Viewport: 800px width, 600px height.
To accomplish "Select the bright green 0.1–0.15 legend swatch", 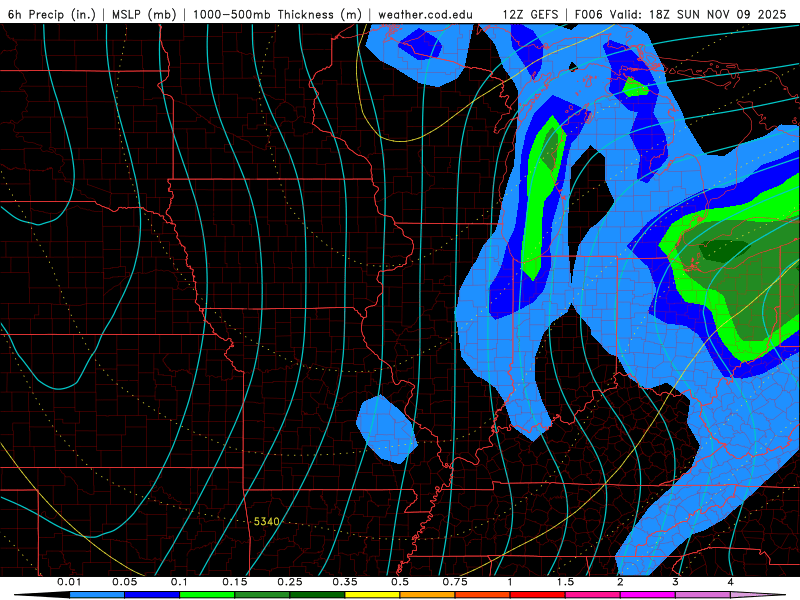I will pos(207,595).
